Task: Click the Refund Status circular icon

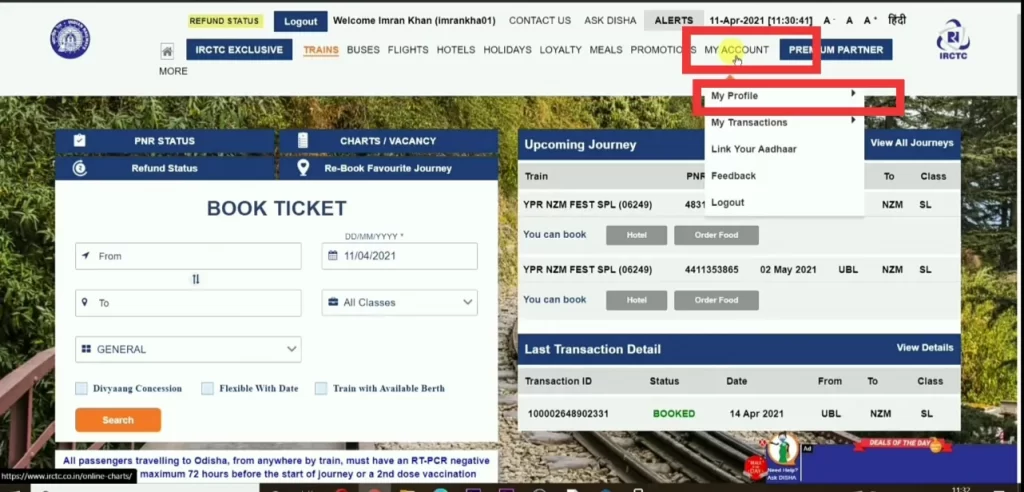Action: [x=80, y=168]
